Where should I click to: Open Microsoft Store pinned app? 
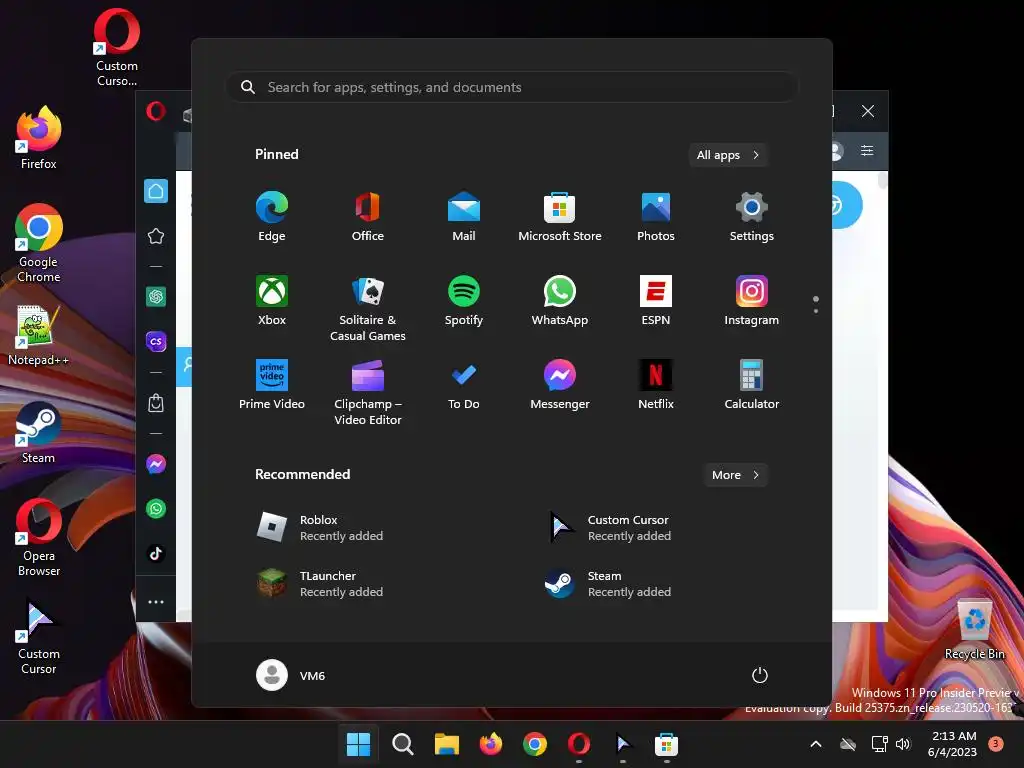560,217
